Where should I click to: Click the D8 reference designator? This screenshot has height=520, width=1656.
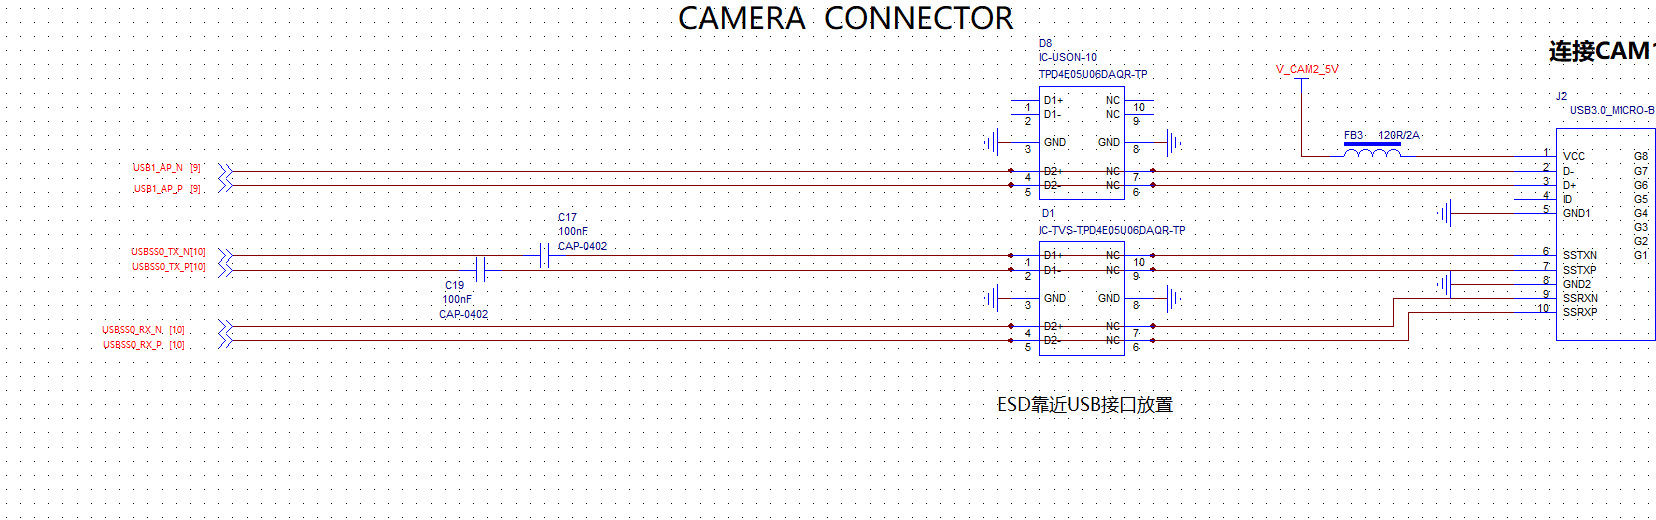pos(1045,43)
